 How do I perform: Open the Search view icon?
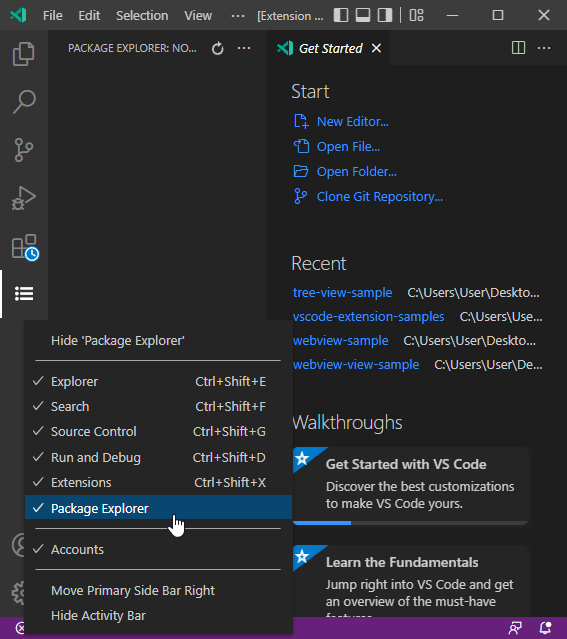[24, 101]
